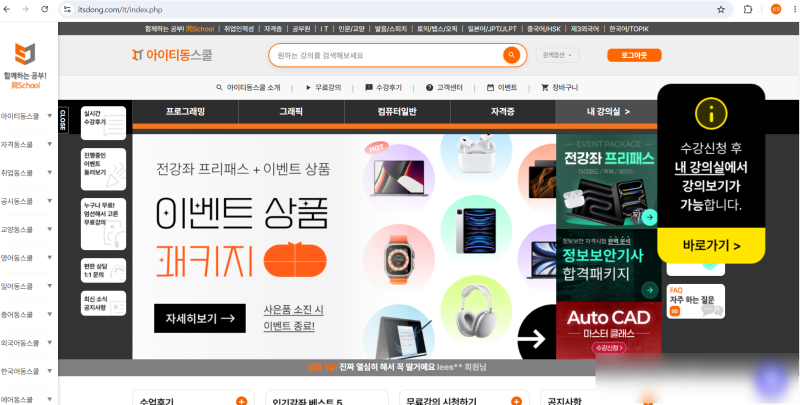This screenshot has width=800, height=405.
Task: Click the browser address bar URL
Action: pyautogui.click(x=120, y=9)
